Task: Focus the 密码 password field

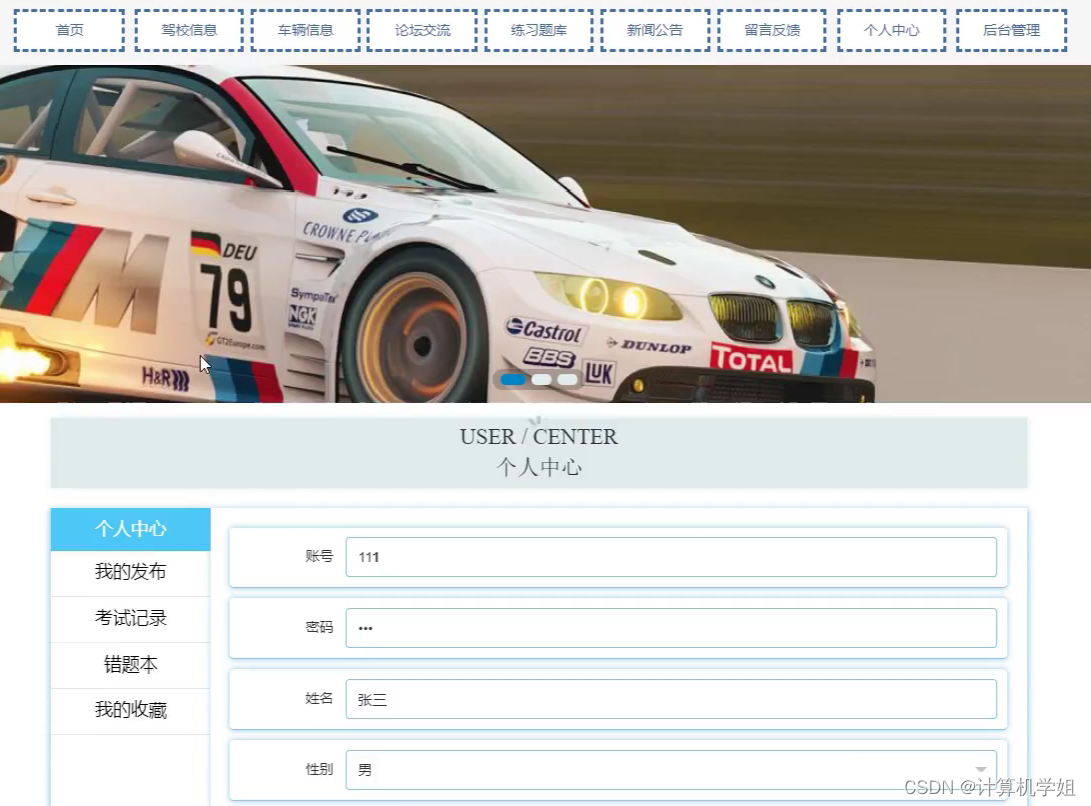Action: pos(671,628)
